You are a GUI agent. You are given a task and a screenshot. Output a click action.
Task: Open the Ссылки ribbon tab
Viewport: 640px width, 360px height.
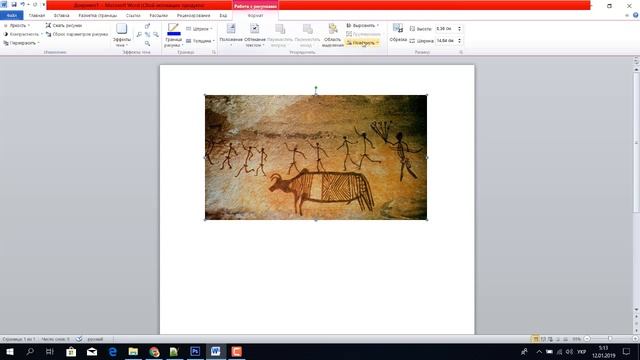pyautogui.click(x=133, y=16)
